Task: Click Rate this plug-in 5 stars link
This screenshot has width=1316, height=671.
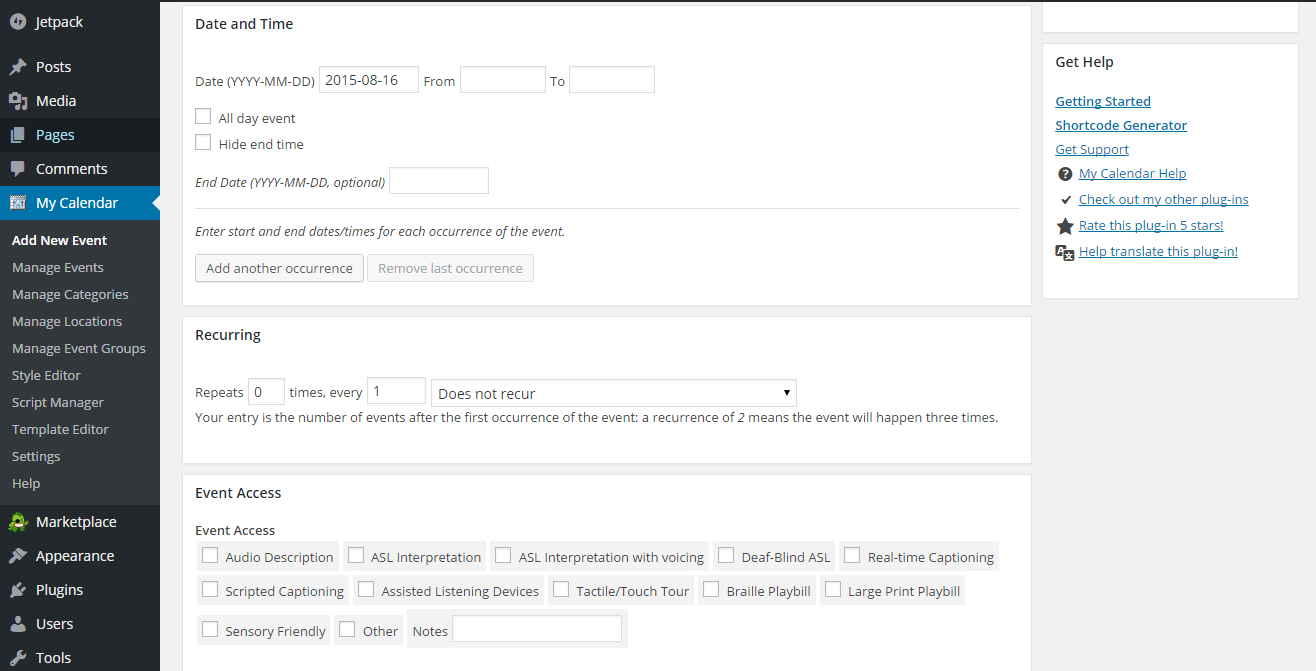Action: click(1151, 225)
